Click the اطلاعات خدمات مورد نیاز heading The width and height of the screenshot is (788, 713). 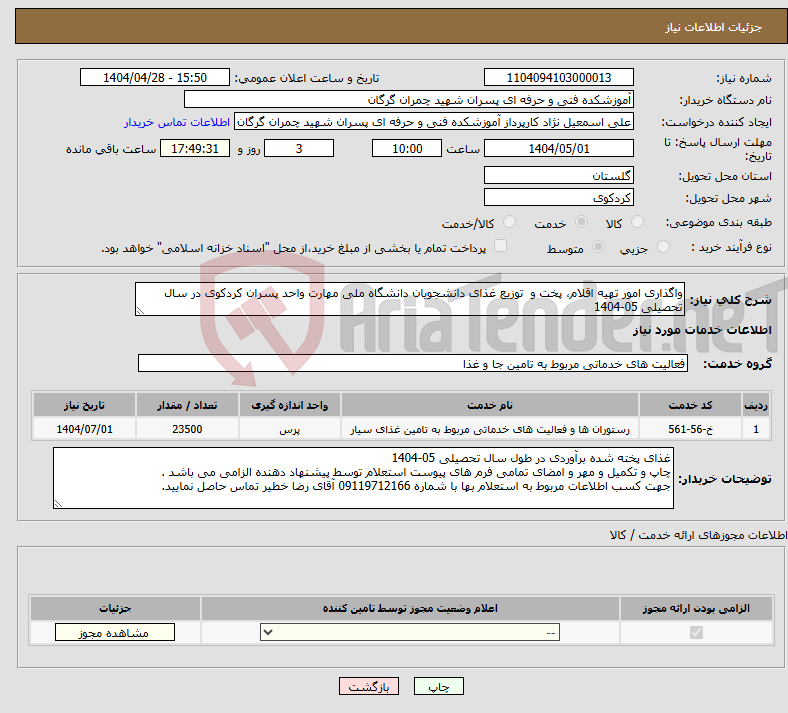click(702, 330)
